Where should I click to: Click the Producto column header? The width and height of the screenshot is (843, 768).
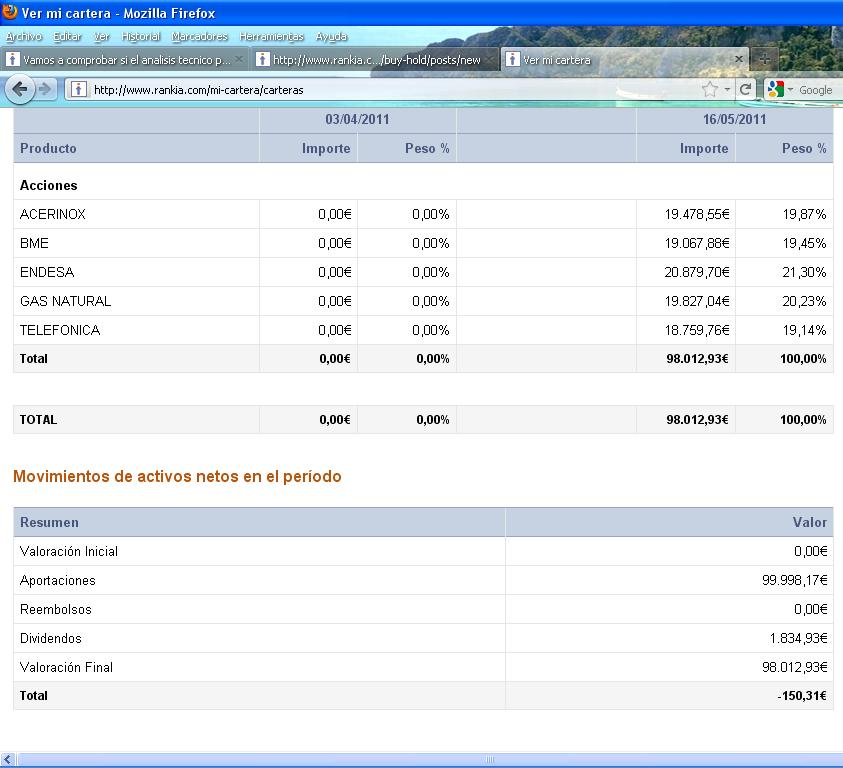pyautogui.click(x=48, y=148)
